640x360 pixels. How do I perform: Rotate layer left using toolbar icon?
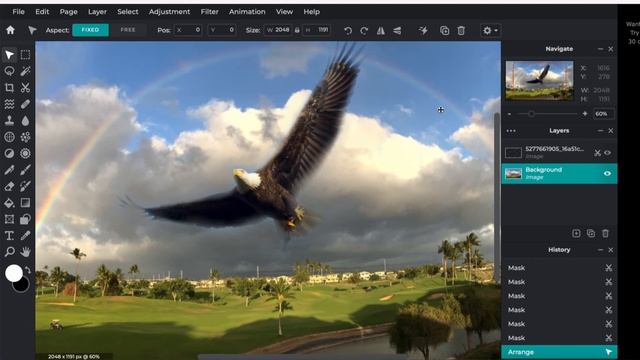point(348,31)
